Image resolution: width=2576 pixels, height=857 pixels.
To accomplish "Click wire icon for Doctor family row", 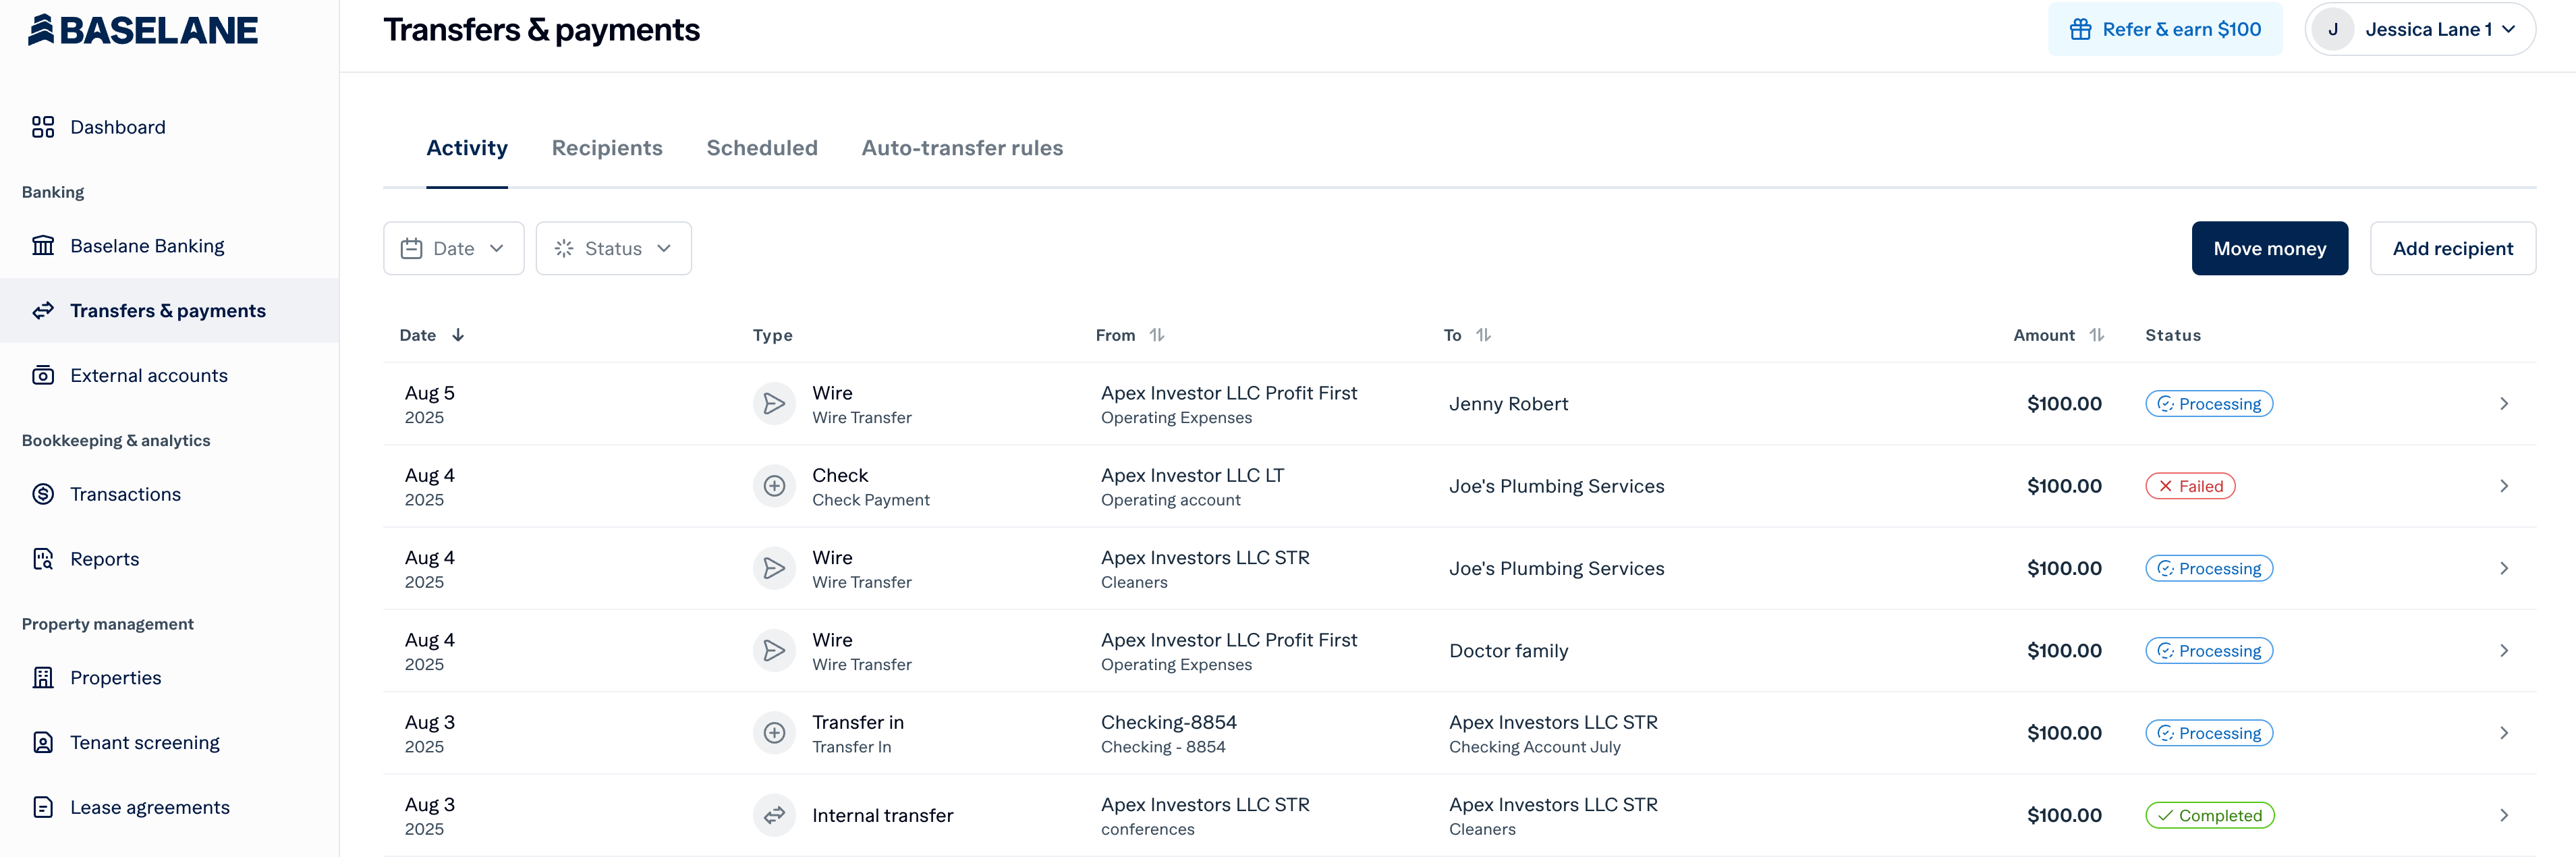I will [x=774, y=651].
